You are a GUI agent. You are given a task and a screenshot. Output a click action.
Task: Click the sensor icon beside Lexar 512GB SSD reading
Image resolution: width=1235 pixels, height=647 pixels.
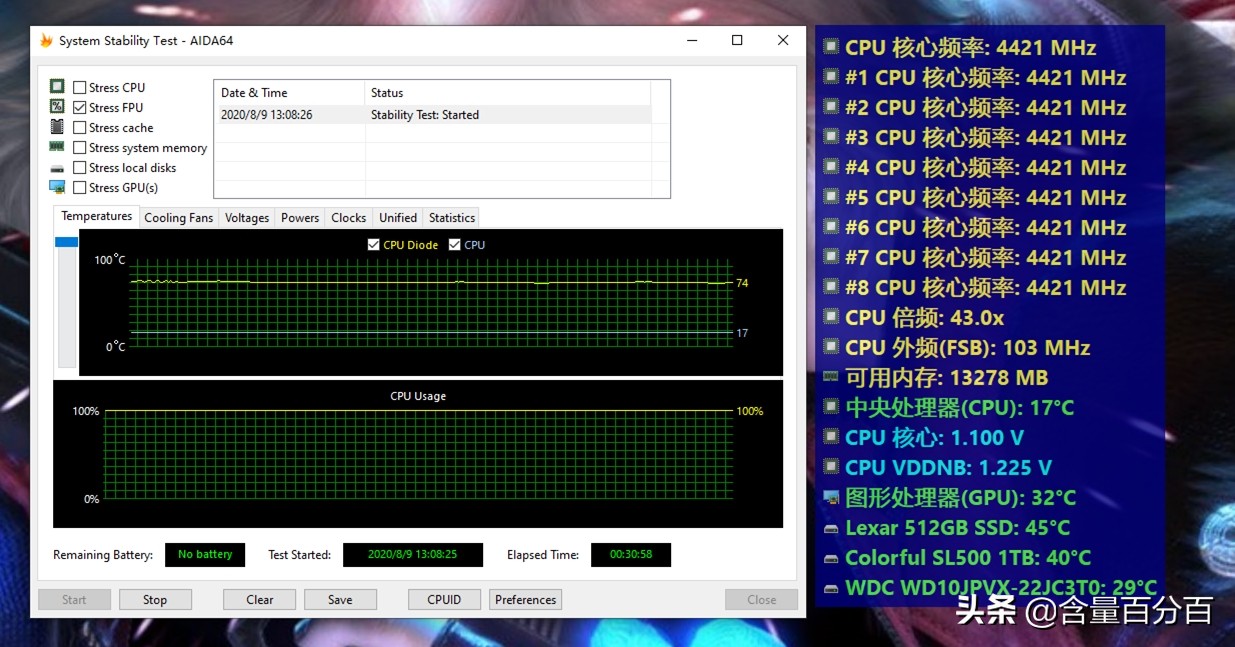click(829, 527)
